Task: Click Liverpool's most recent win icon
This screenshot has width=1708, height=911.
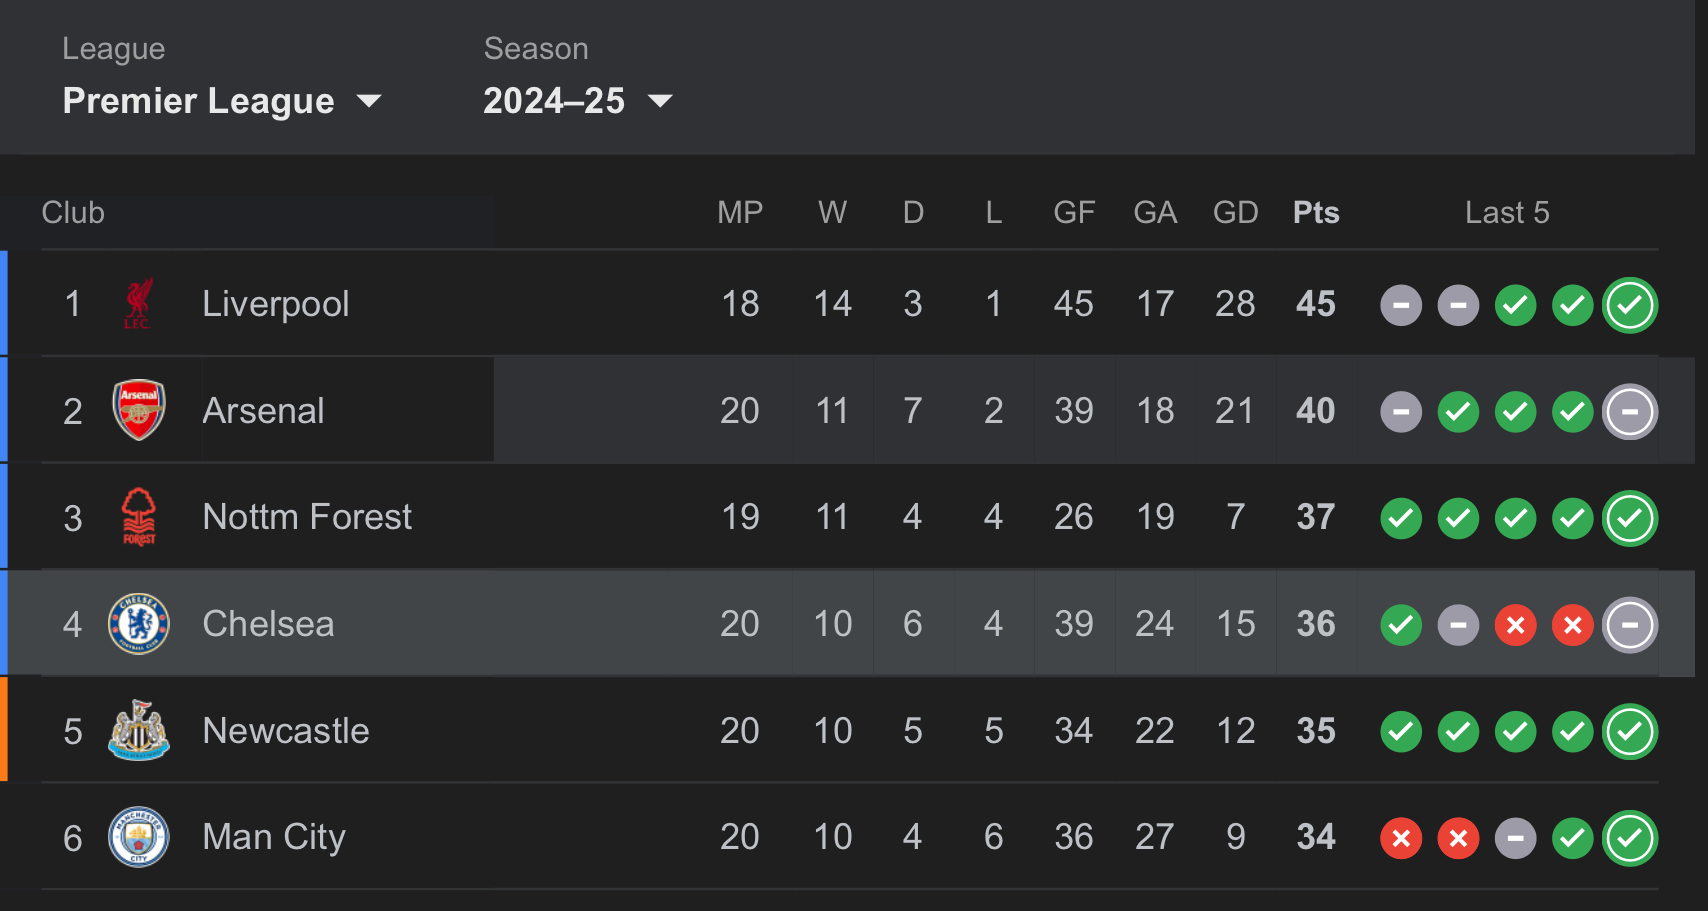Action: [x=1629, y=305]
